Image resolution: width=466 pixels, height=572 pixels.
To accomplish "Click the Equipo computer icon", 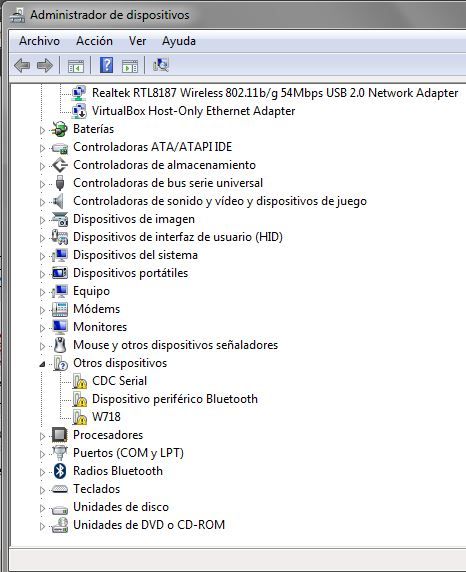I will 59,291.
